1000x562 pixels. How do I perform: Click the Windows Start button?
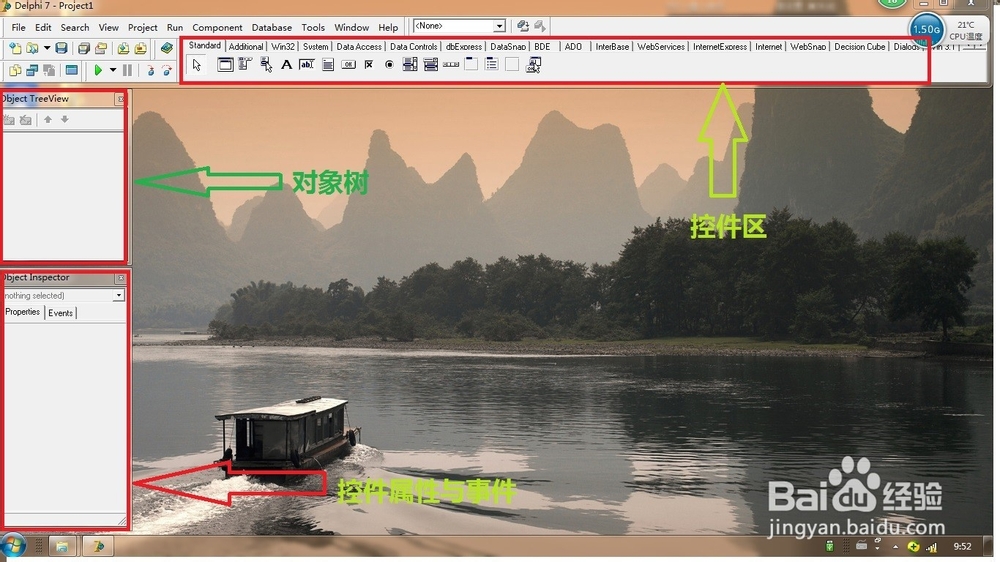pyautogui.click(x=12, y=545)
